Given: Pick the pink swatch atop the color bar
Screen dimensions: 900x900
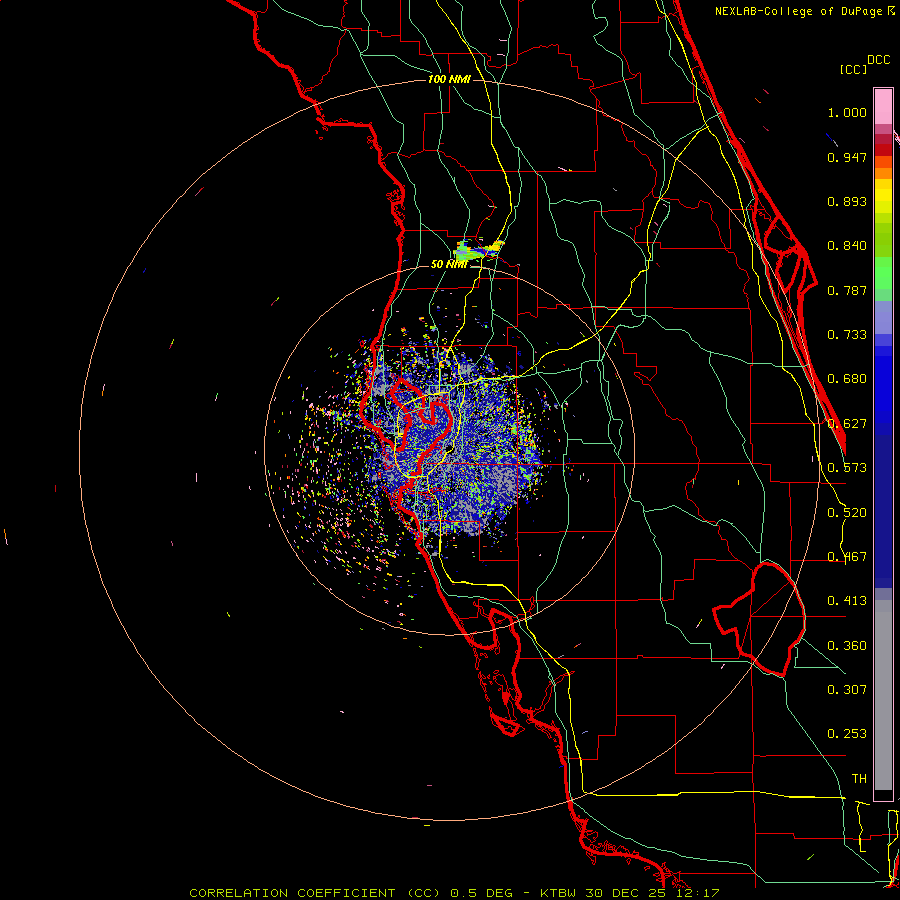Looking at the screenshot, I should tap(883, 106).
